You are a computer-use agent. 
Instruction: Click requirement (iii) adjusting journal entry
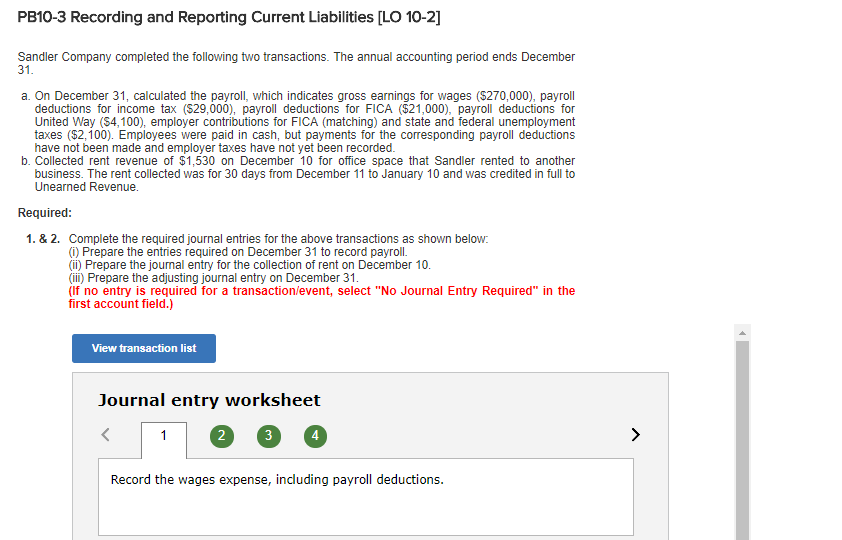213,278
